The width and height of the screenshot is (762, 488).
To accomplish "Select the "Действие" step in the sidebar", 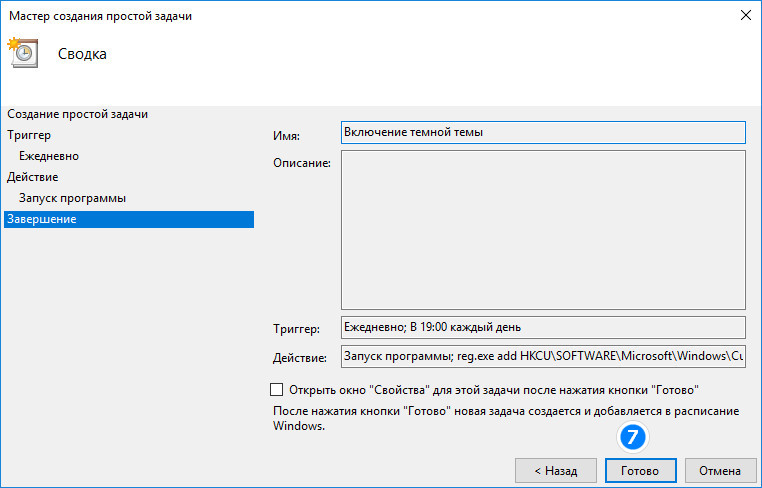I will pos(33,177).
